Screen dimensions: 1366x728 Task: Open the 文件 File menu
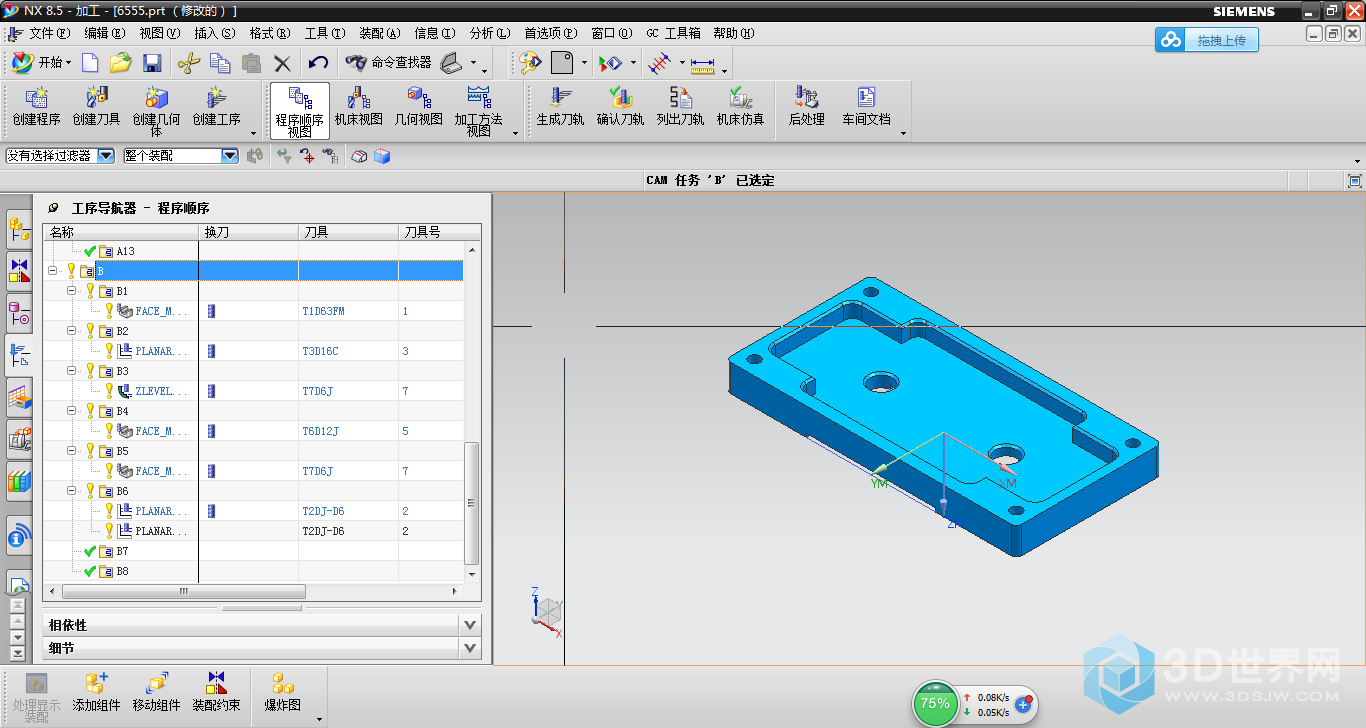50,33
